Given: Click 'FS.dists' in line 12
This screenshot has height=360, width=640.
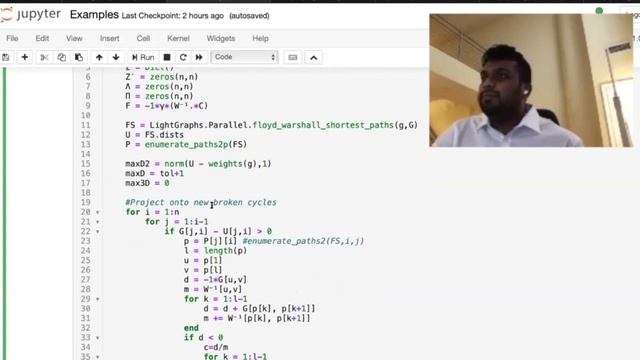Looking at the screenshot, I should tap(164, 135).
